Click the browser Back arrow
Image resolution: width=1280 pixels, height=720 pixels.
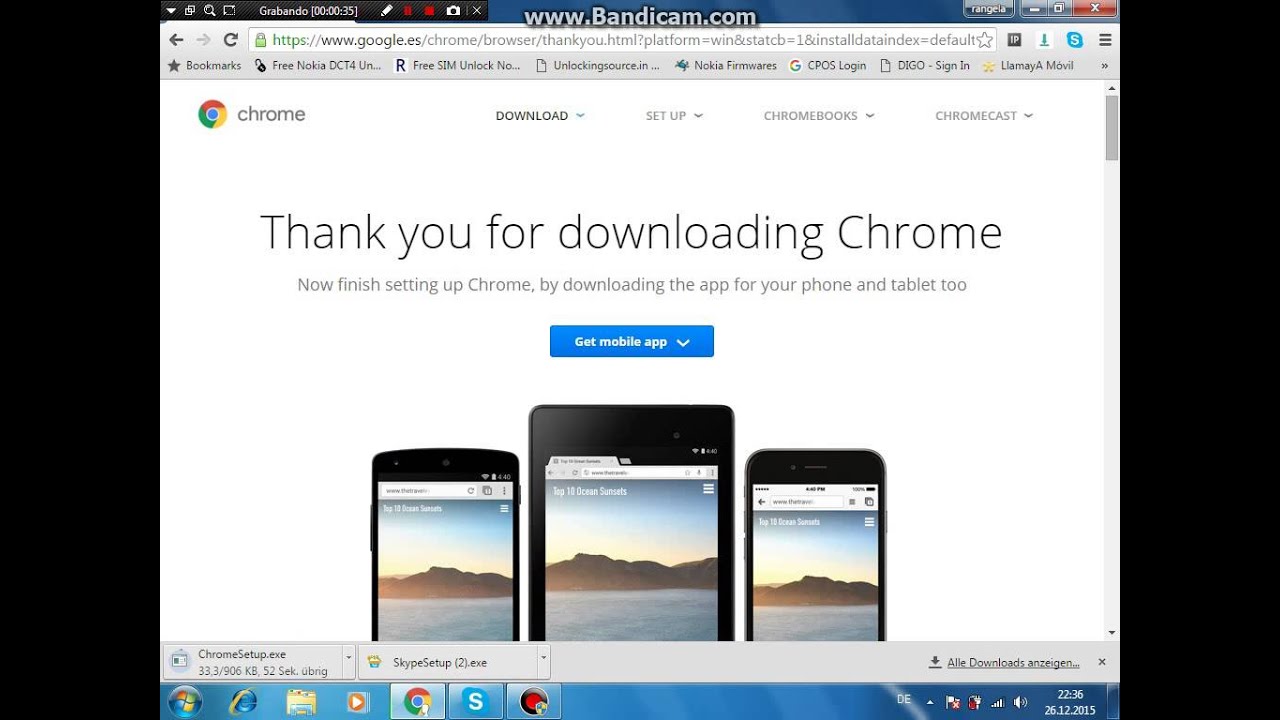pyautogui.click(x=177, y=40)
